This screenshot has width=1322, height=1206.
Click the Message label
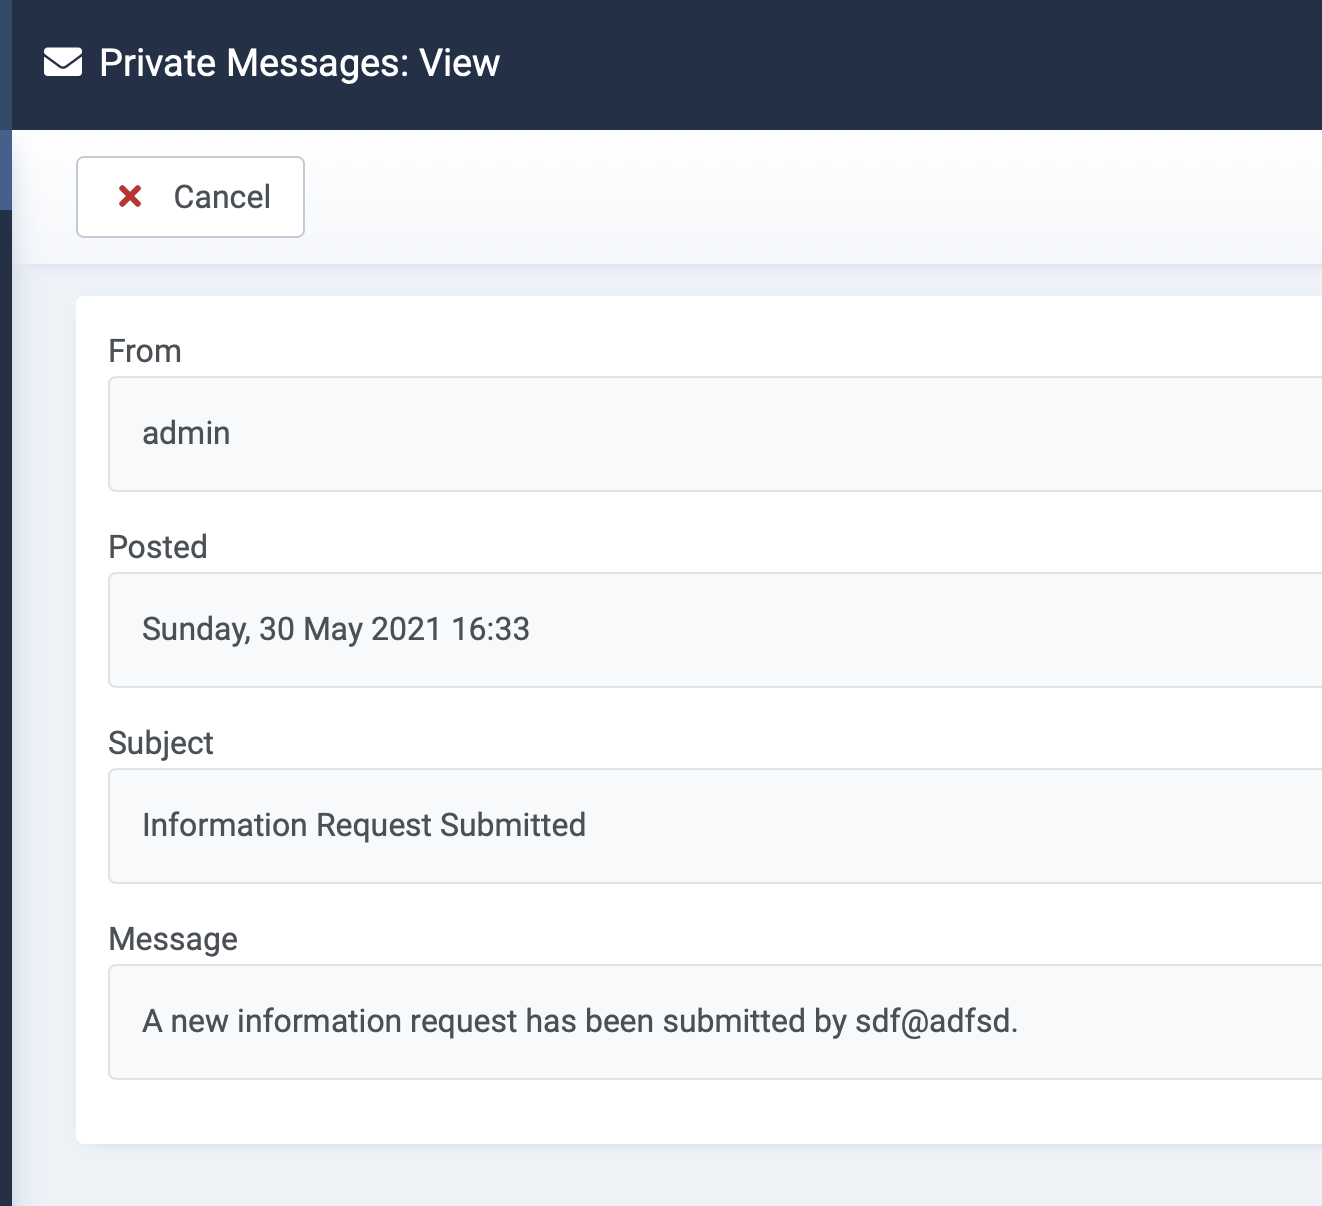(173, 940)
